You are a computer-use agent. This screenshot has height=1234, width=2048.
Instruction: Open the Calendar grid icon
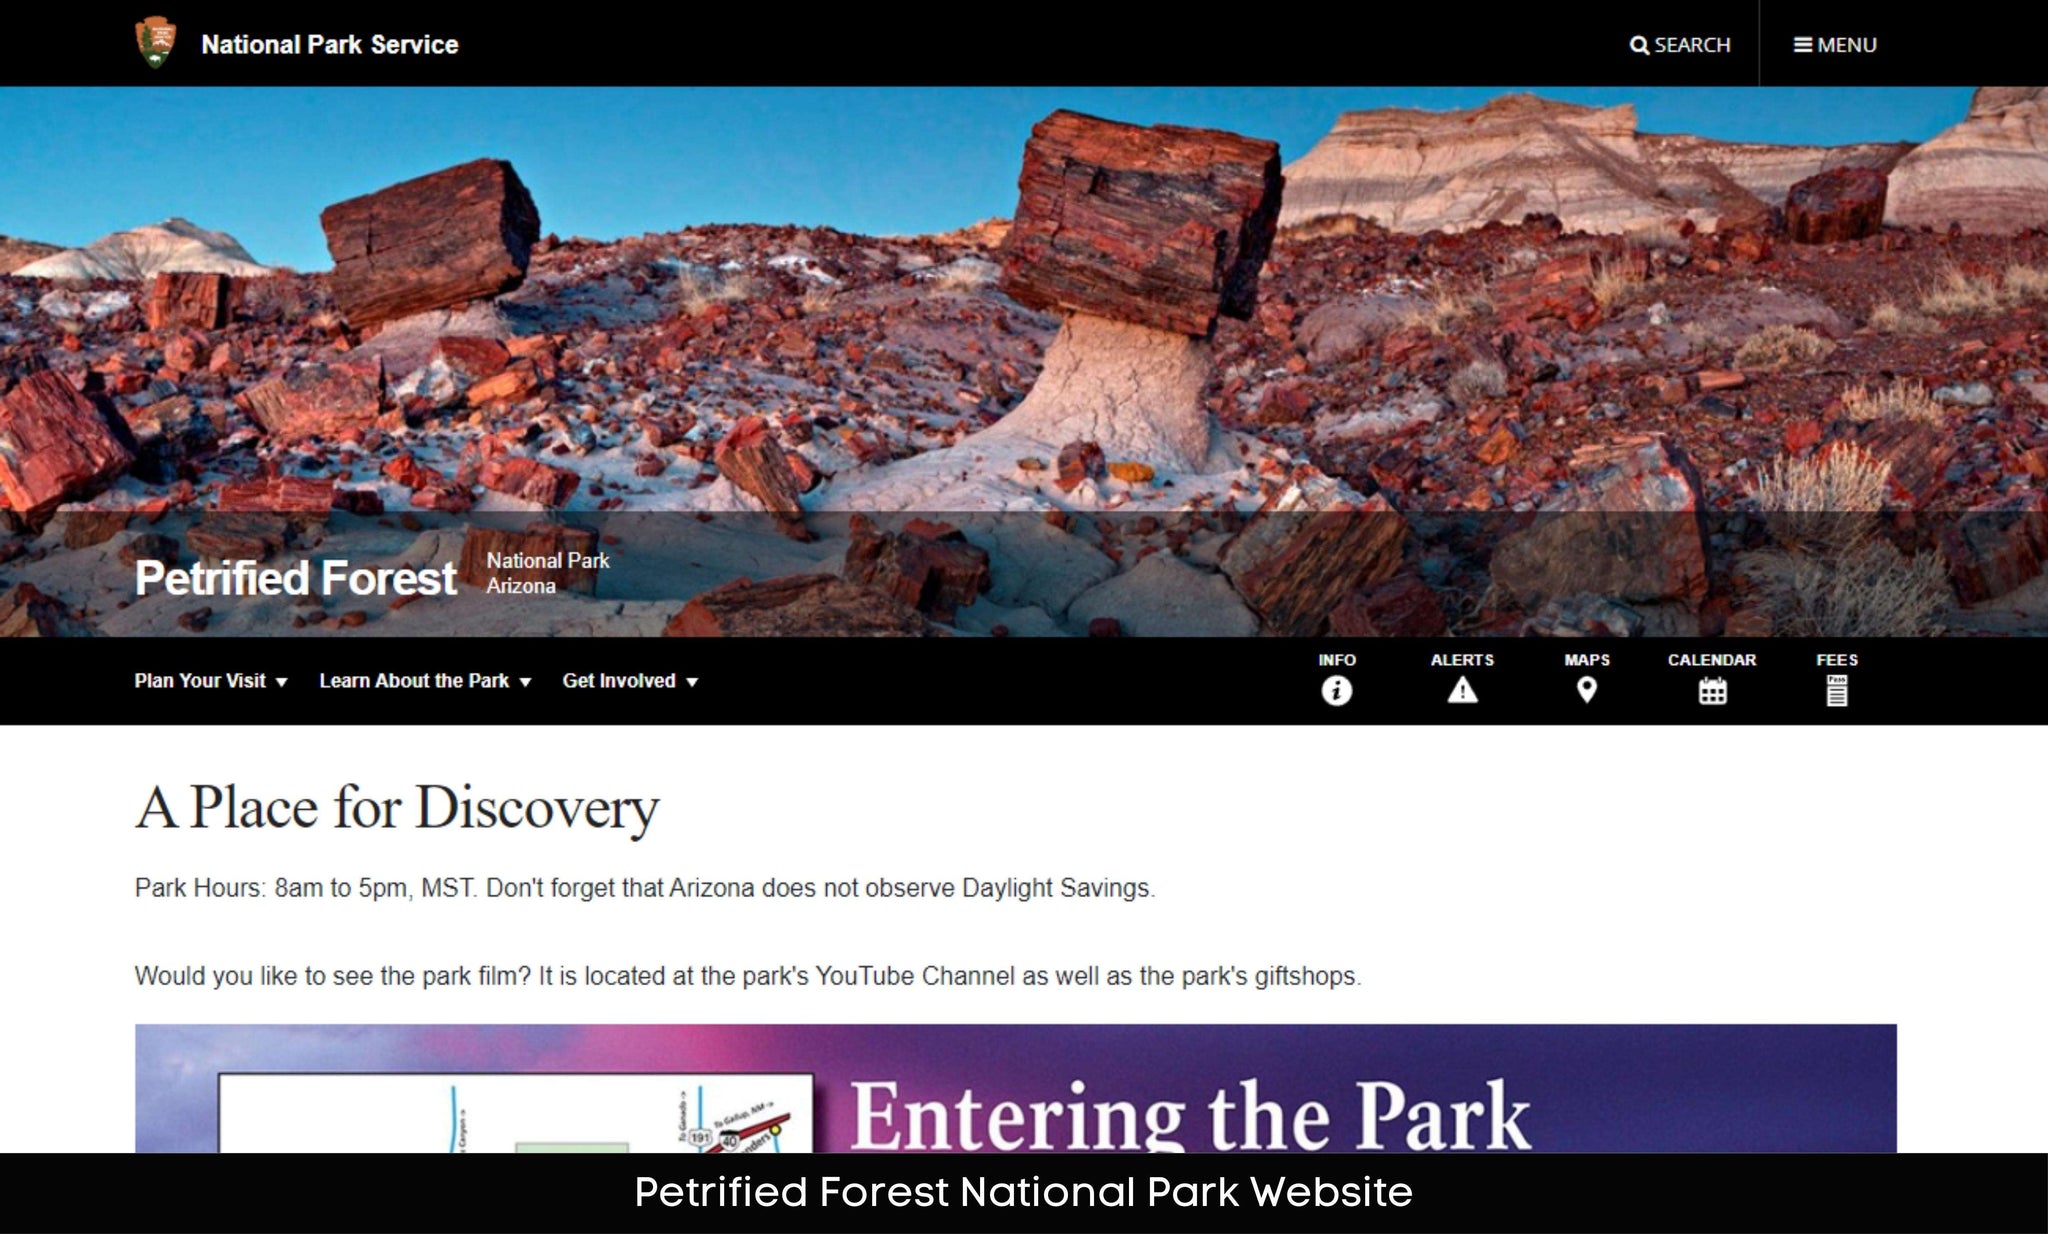point(1712,691)
